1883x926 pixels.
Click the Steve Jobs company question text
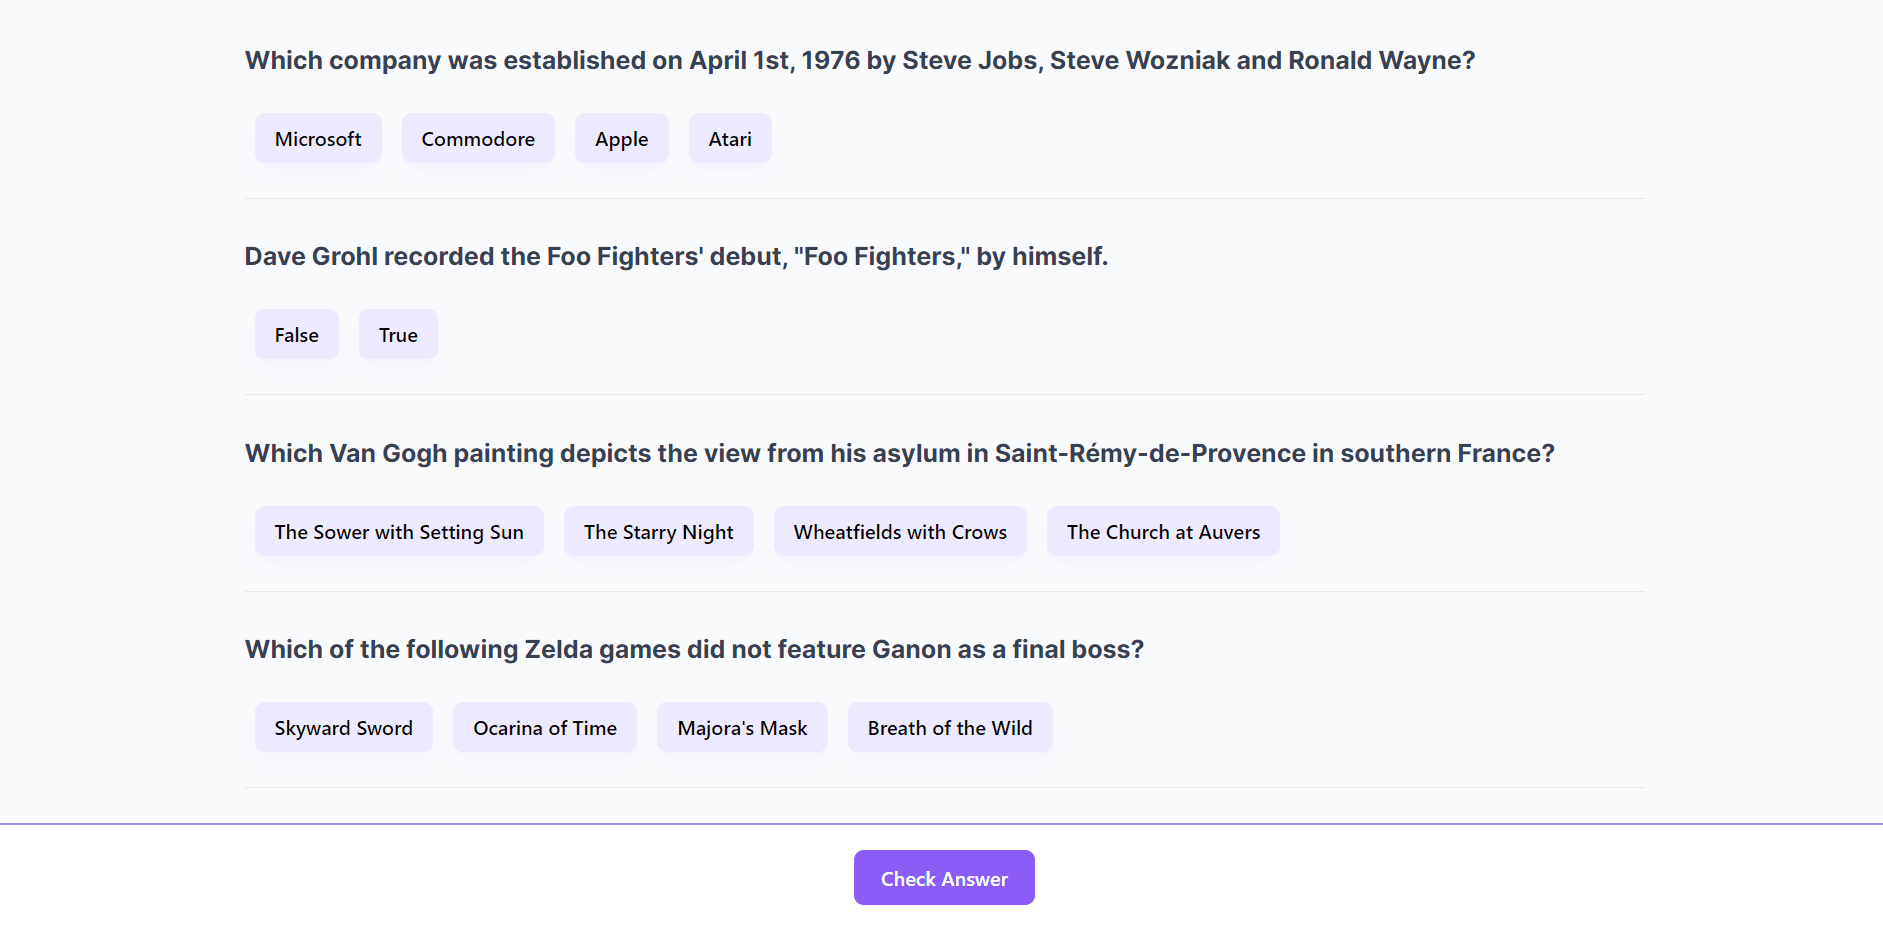tap(860, 61)
